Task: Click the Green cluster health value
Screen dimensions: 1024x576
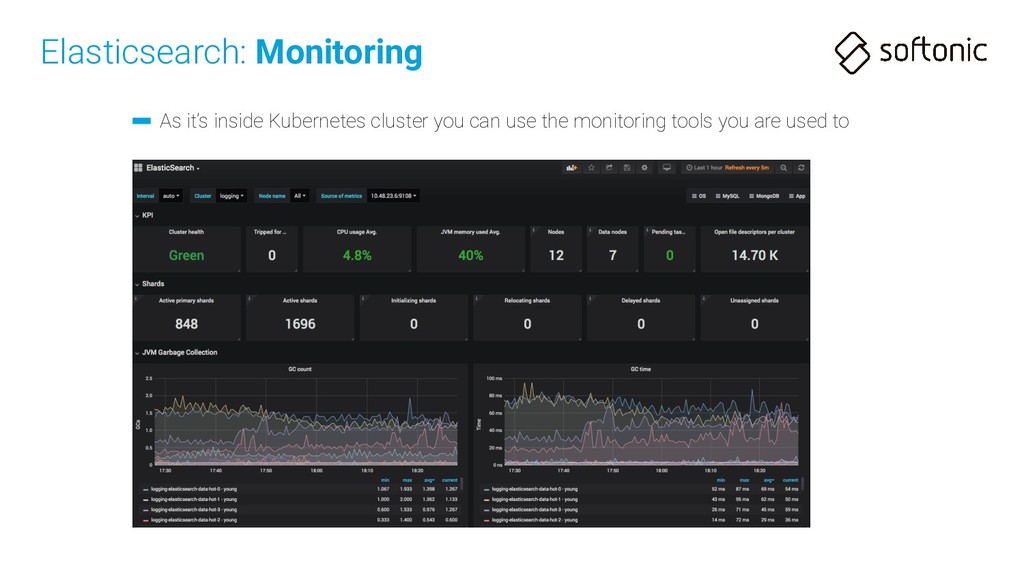Action: coord(186,255)
